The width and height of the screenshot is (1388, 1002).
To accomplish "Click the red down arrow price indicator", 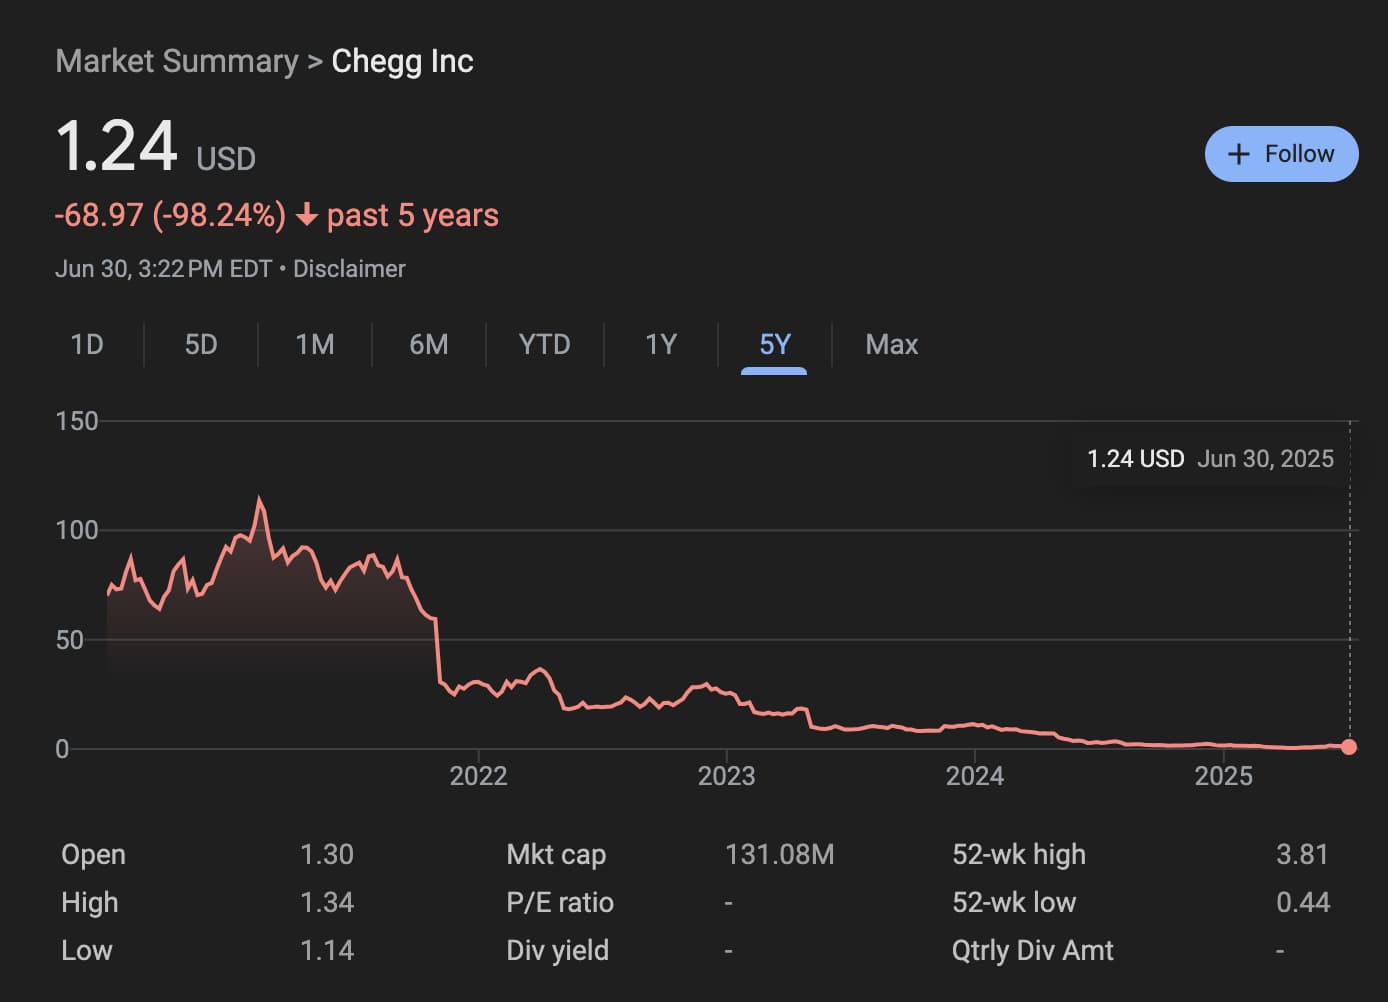I will click(307, 216).
